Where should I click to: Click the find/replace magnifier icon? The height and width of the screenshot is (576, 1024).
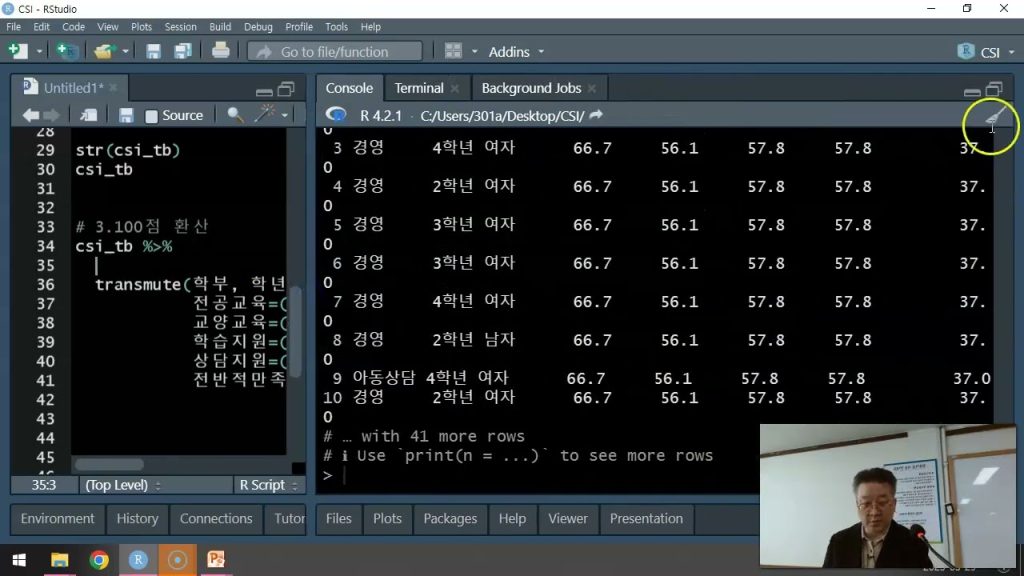coord(235,115)
